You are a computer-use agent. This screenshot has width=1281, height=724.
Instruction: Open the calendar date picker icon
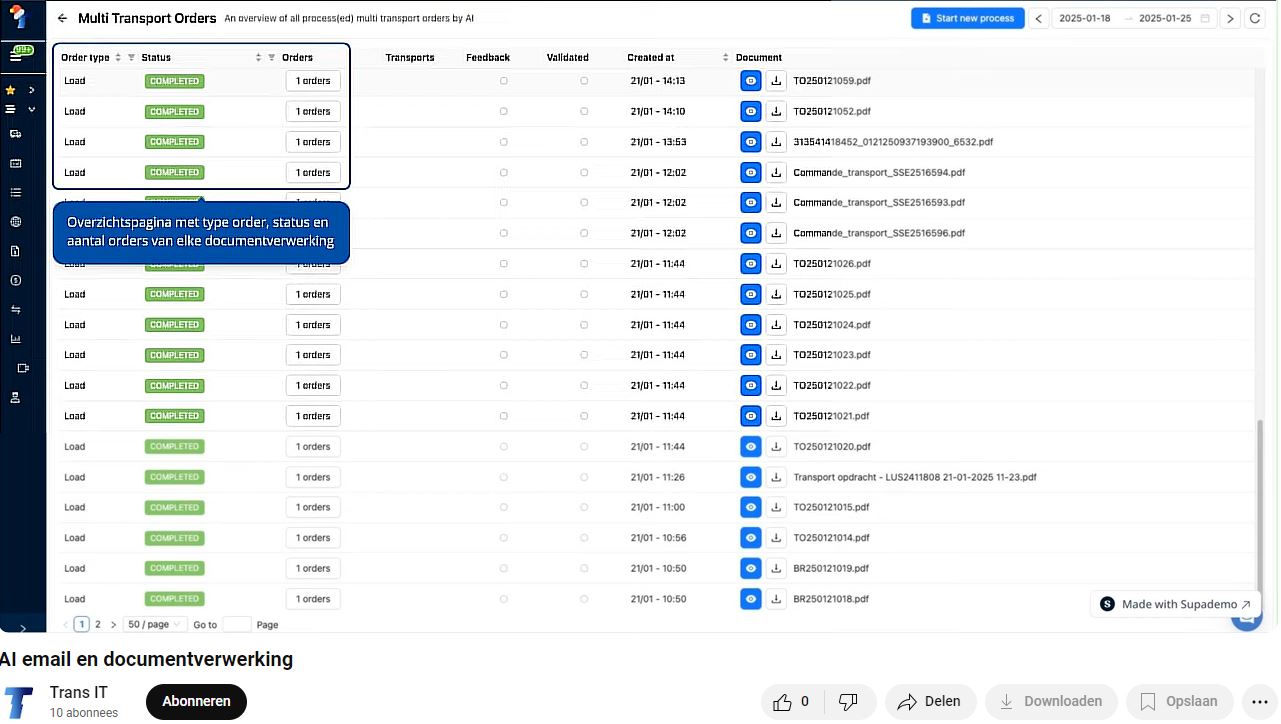tap(1205, 18)
